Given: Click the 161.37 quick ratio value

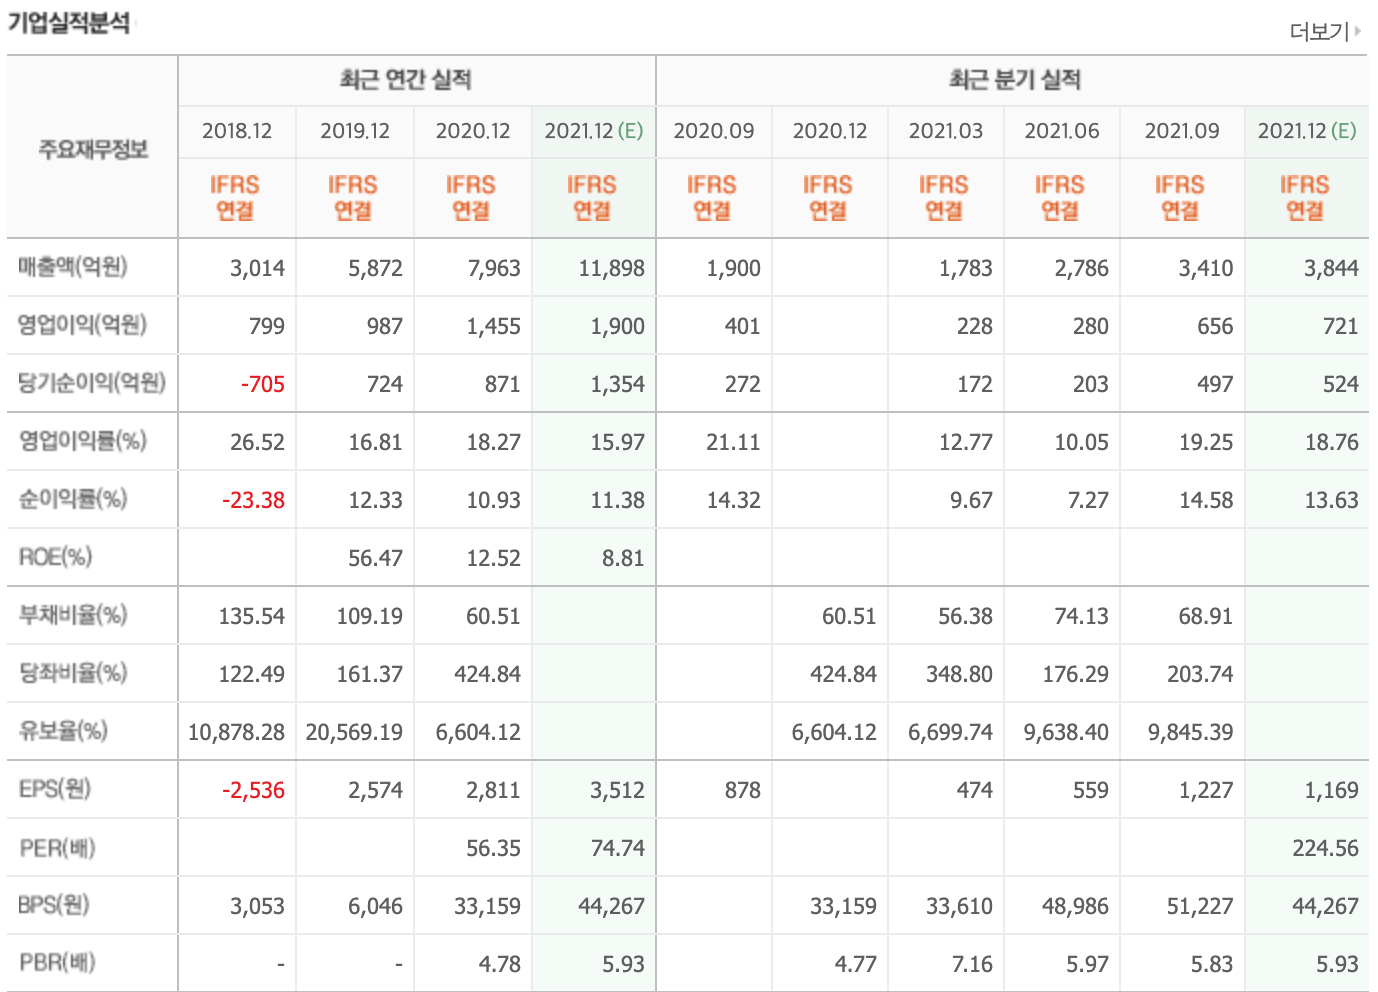Looking at the screenshot, I should coord(369,674).
